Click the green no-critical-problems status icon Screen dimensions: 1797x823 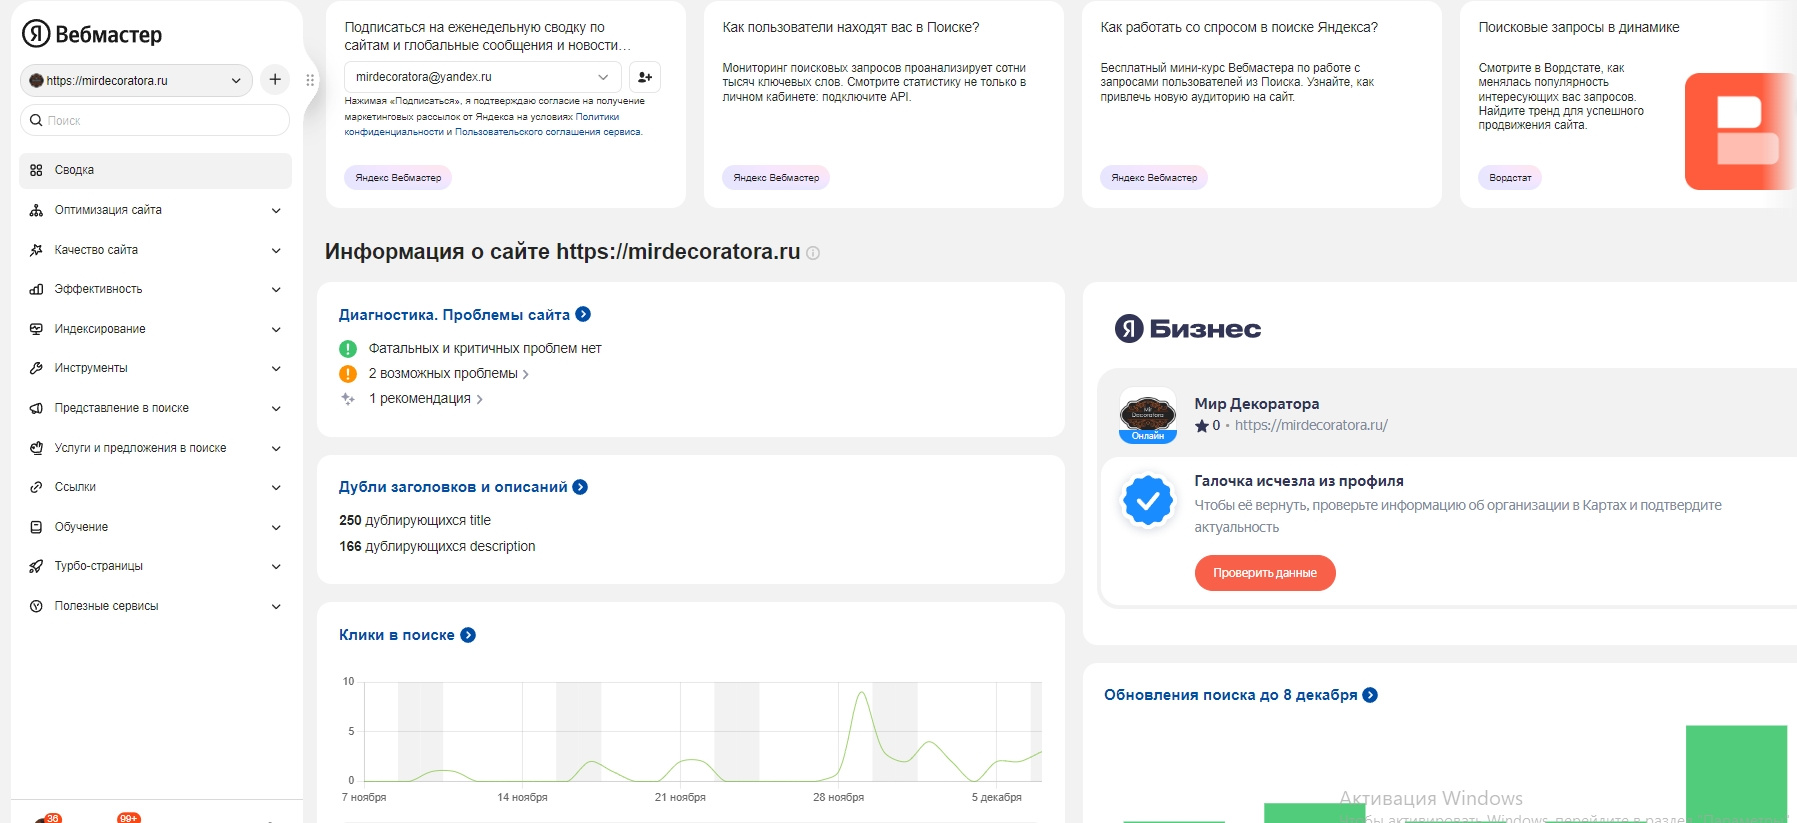click(348, 349)
